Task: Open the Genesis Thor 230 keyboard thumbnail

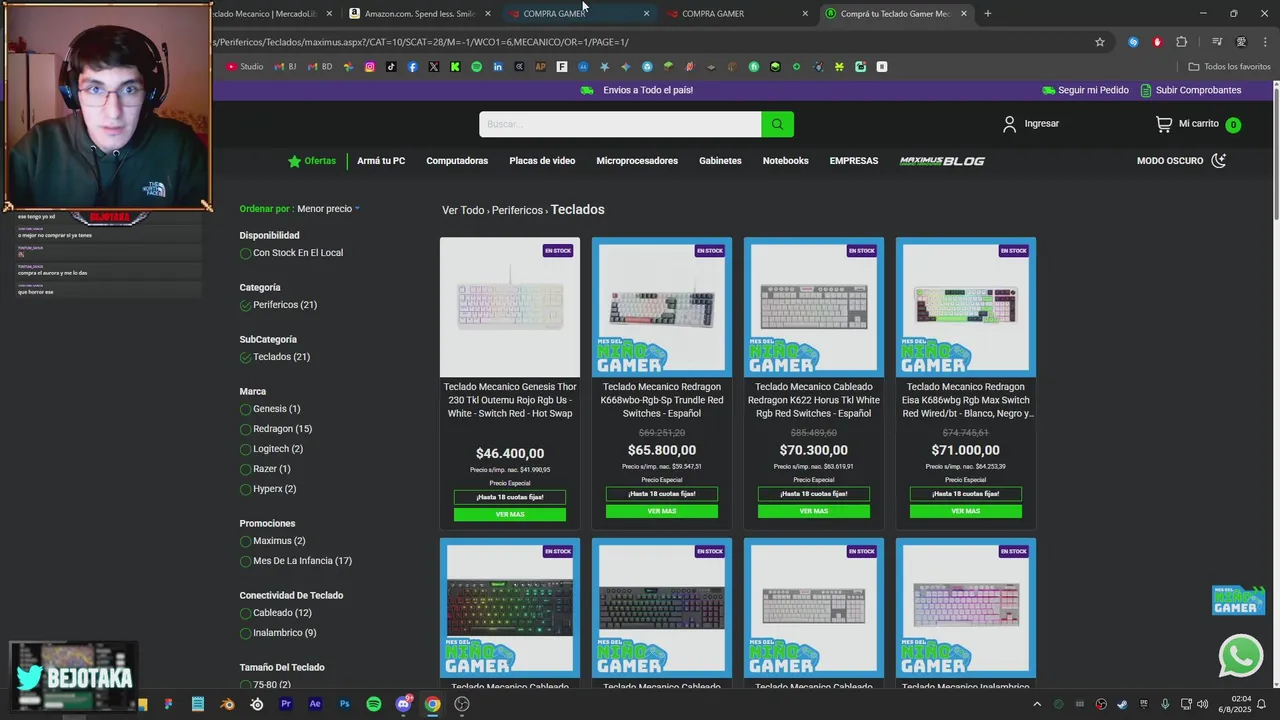Action: click(x=510, y=307)
